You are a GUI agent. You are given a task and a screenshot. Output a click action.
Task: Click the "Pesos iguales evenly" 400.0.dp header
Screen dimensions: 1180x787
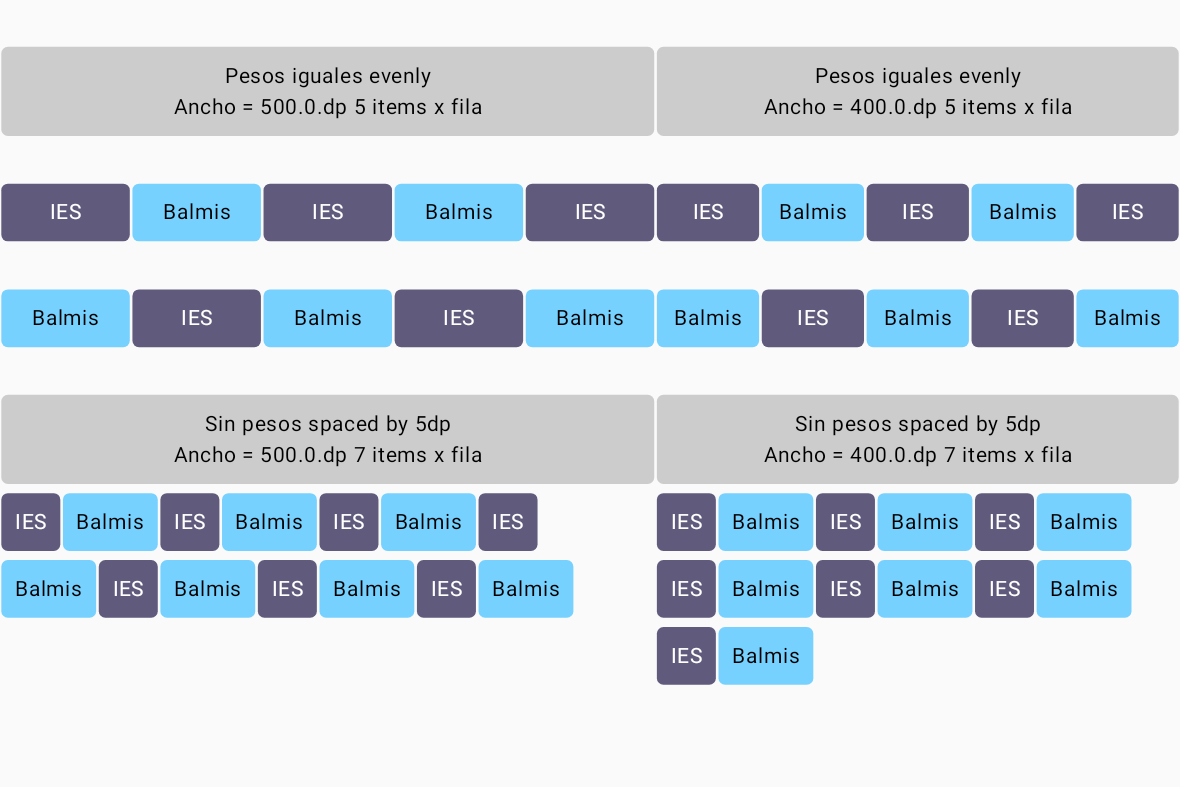(917, 91)
